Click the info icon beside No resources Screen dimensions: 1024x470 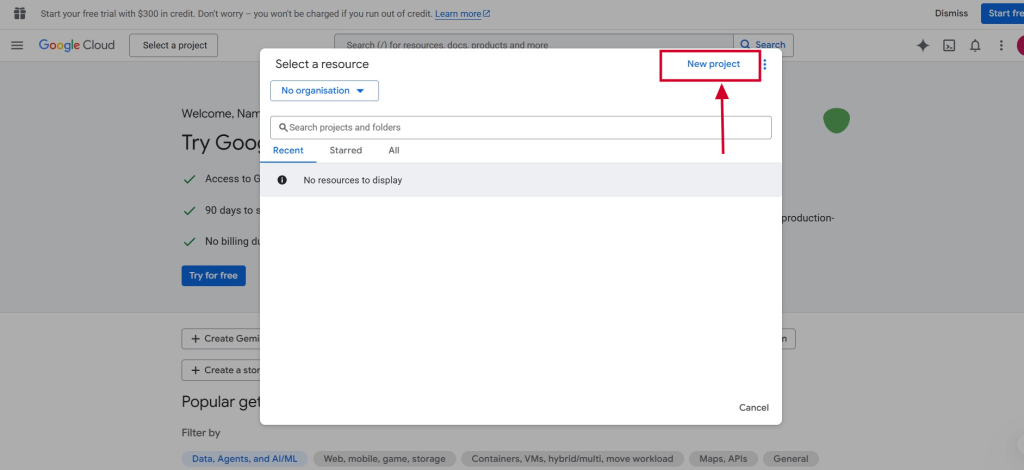tap(281, 180)
